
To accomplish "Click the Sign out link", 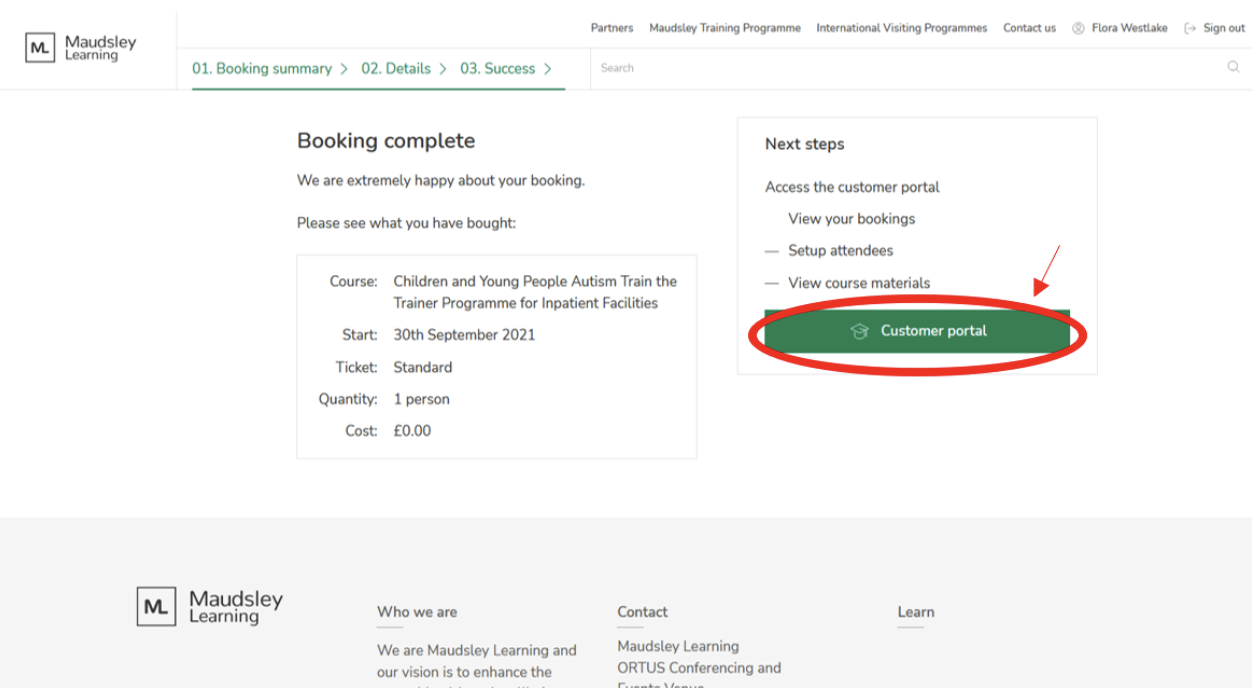I will point(1224,28).
